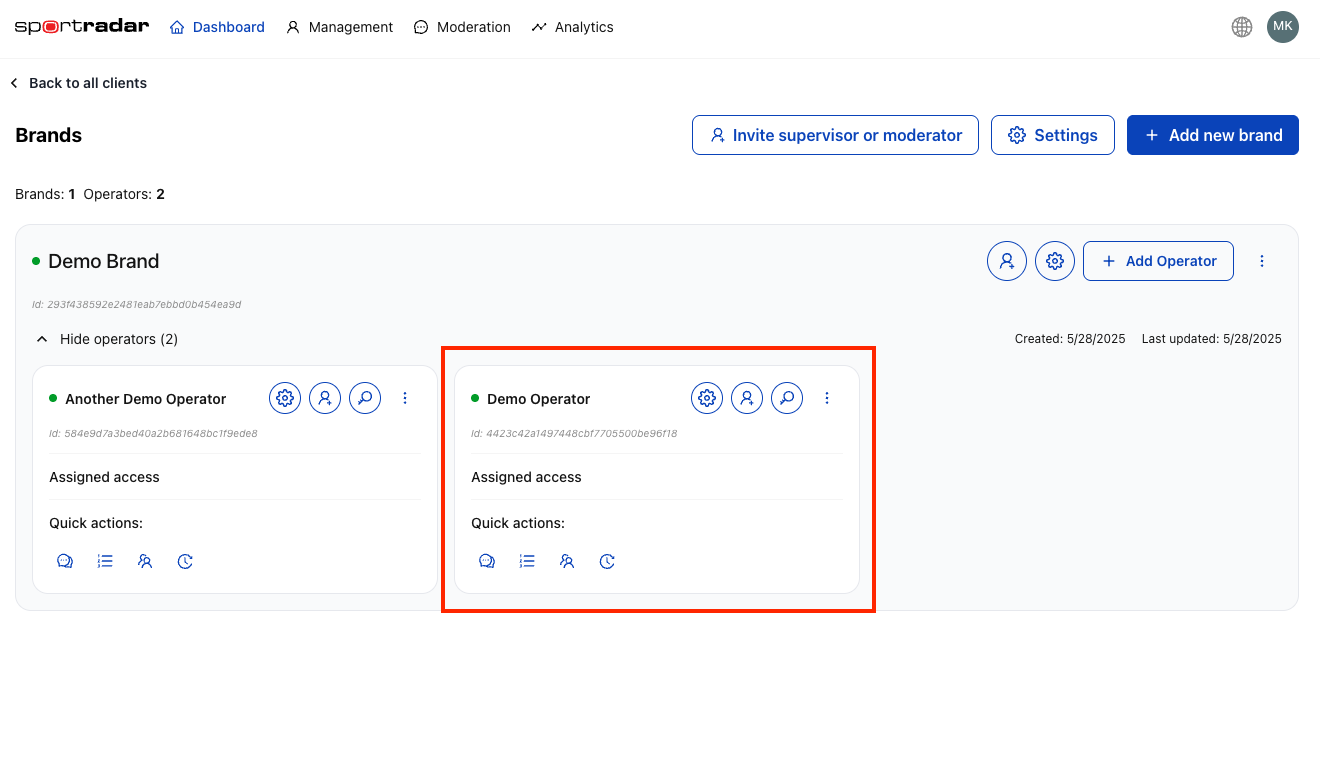The width and height of the screenshot is (1320, 765).
Task: Click Add new brand button
Action: pyautogui.click(x=1212, y=135)
